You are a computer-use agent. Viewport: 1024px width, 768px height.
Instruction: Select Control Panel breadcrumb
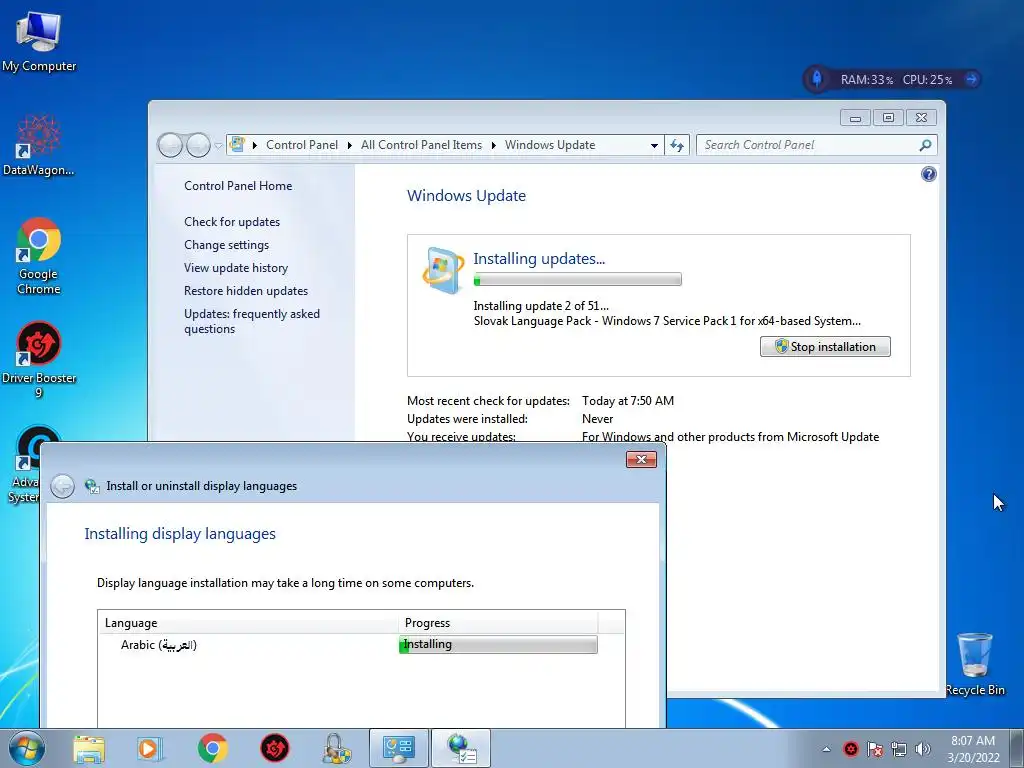(x=302, y=145)
